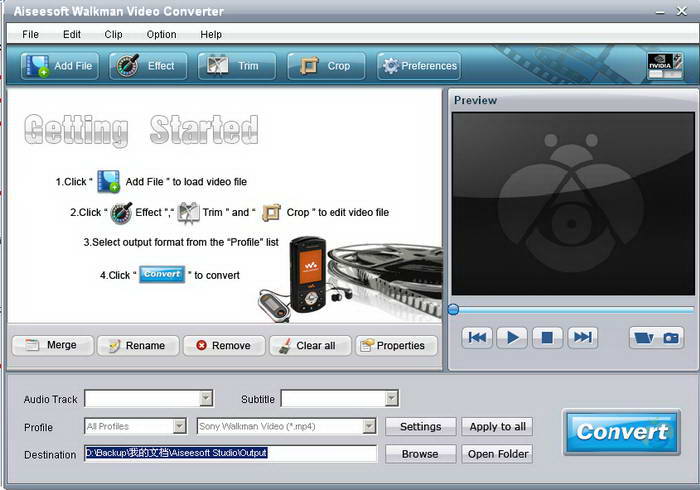The width and height of the screenshot is (700, 490).
Task: Expand the Audio Track dropdown
Action: 206,399
